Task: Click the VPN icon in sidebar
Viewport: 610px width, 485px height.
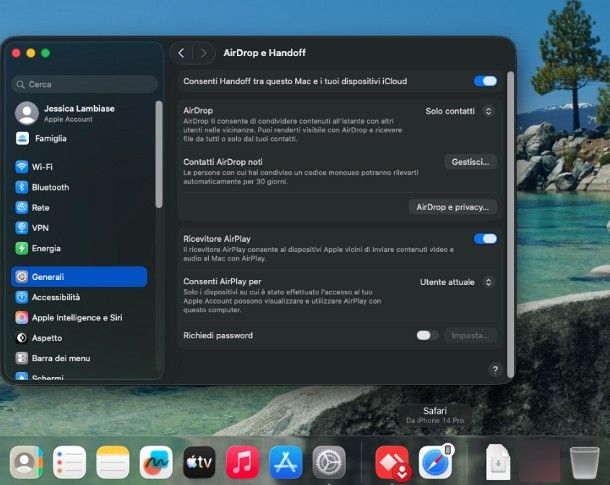Action: click(22, 228)
